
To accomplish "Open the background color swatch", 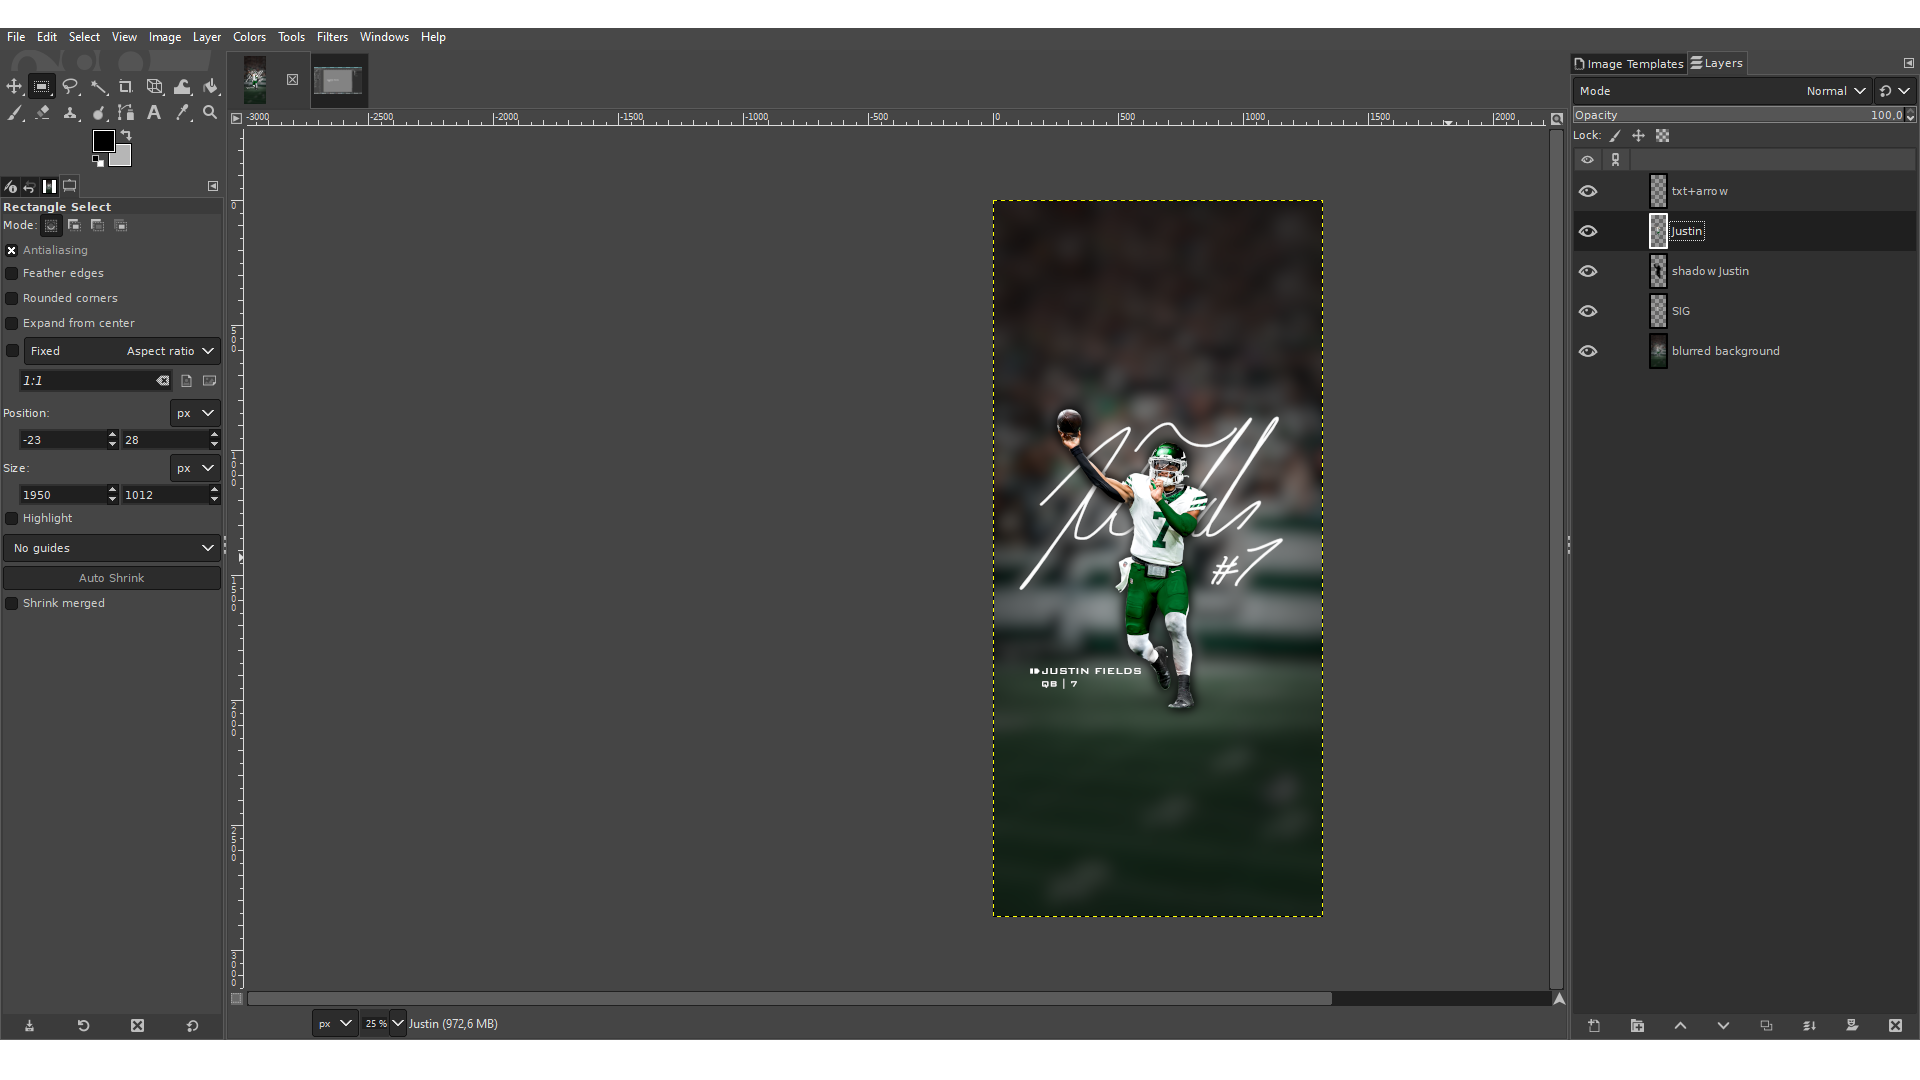I will pos(122,157).
